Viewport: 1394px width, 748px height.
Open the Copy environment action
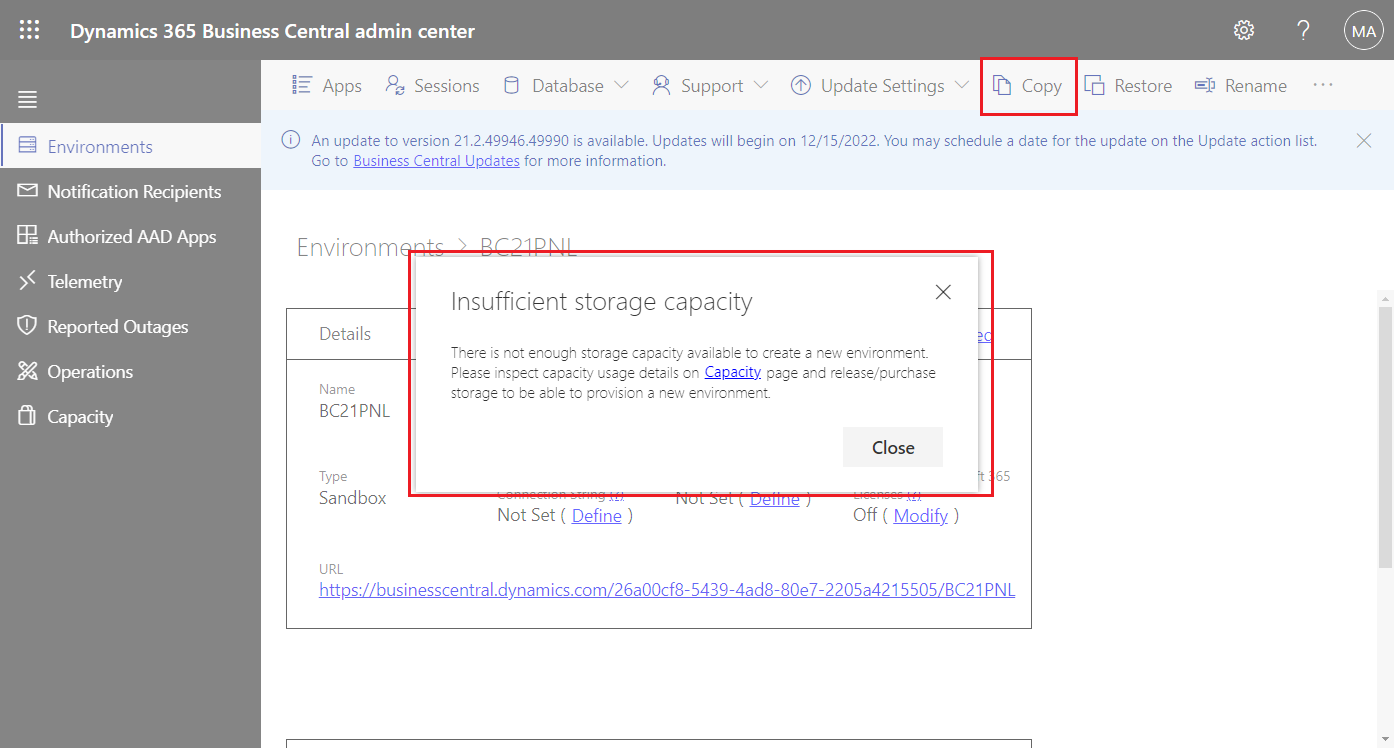[x=1028, y=85]
